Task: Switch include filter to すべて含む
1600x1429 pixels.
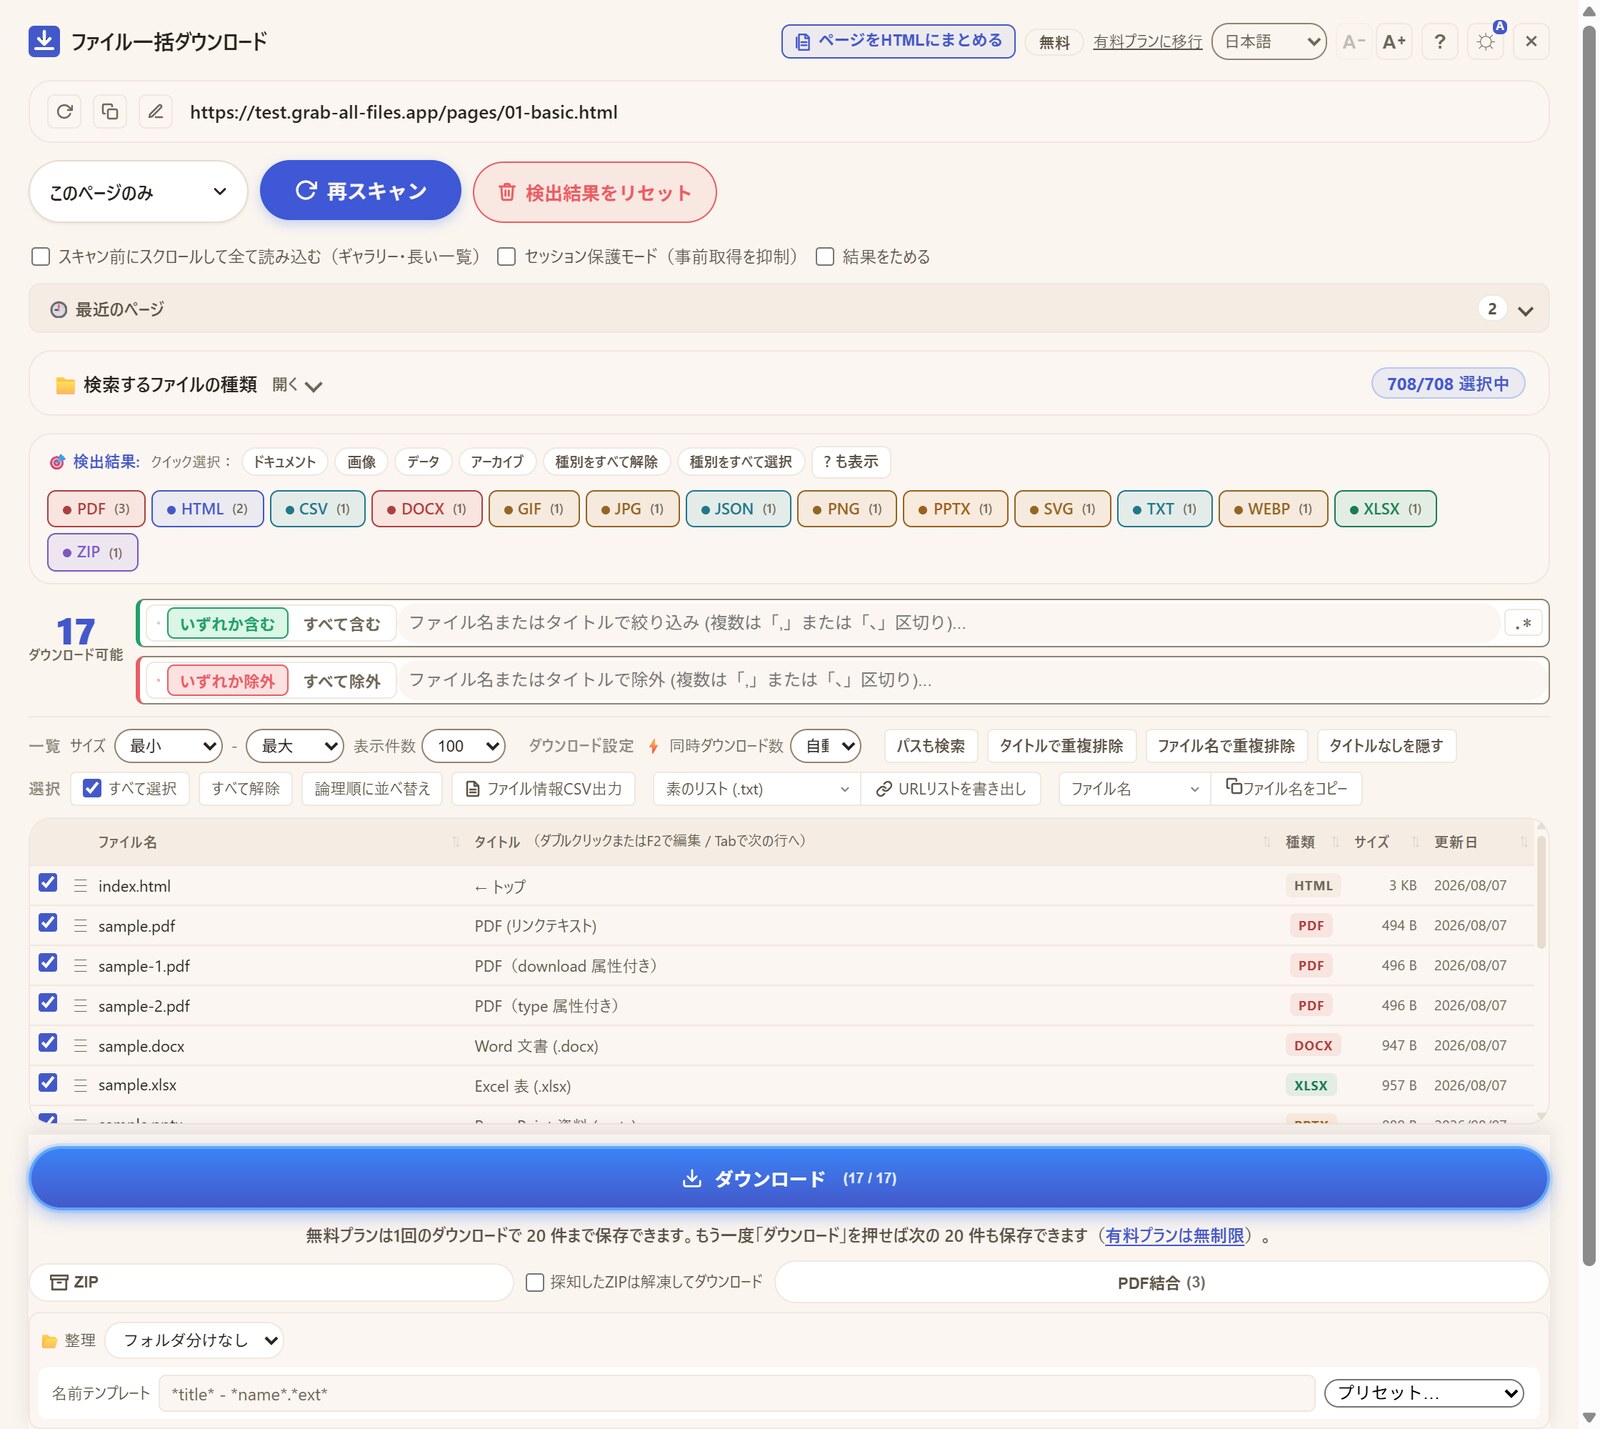Action: (342, 624)
